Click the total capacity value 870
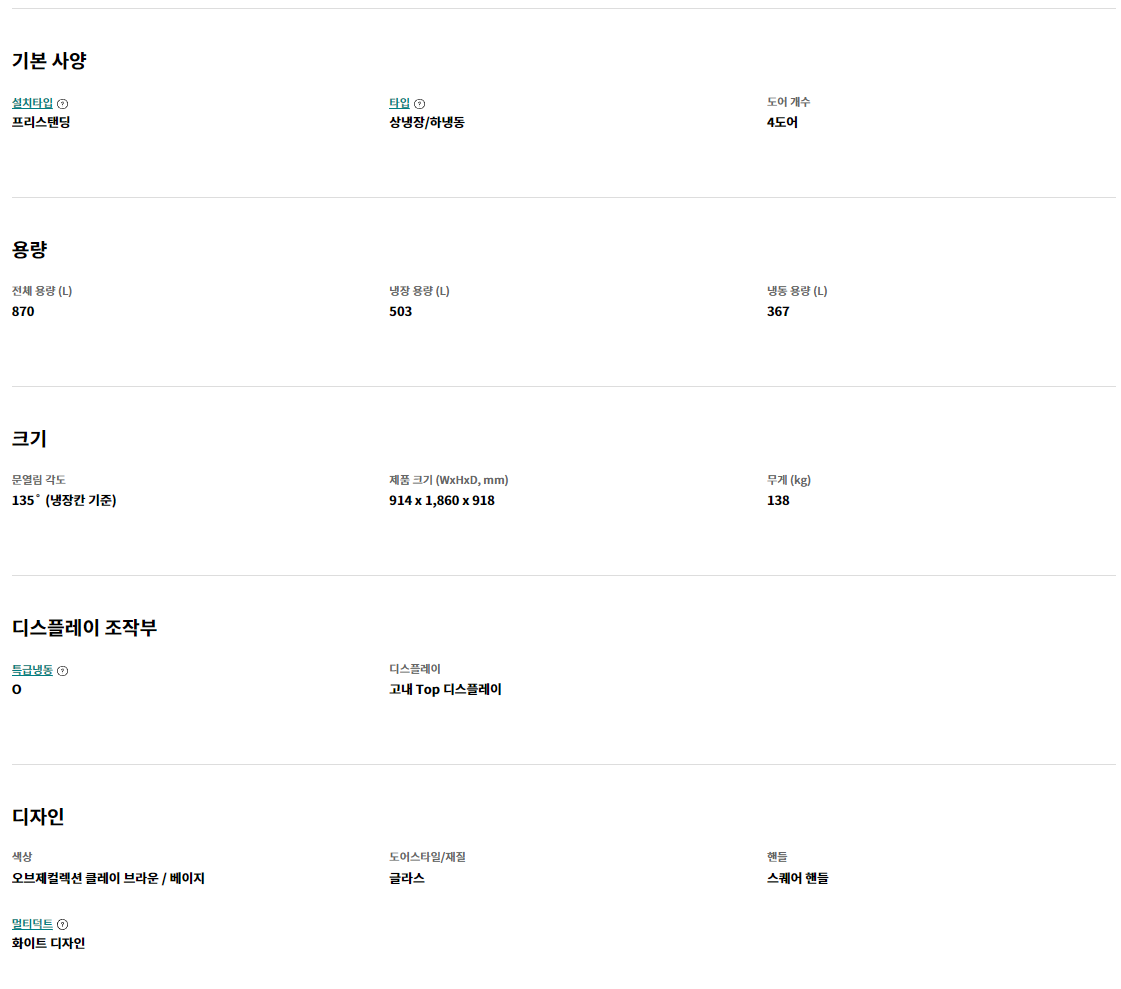 pyautogui.click(x=23, y=312)
